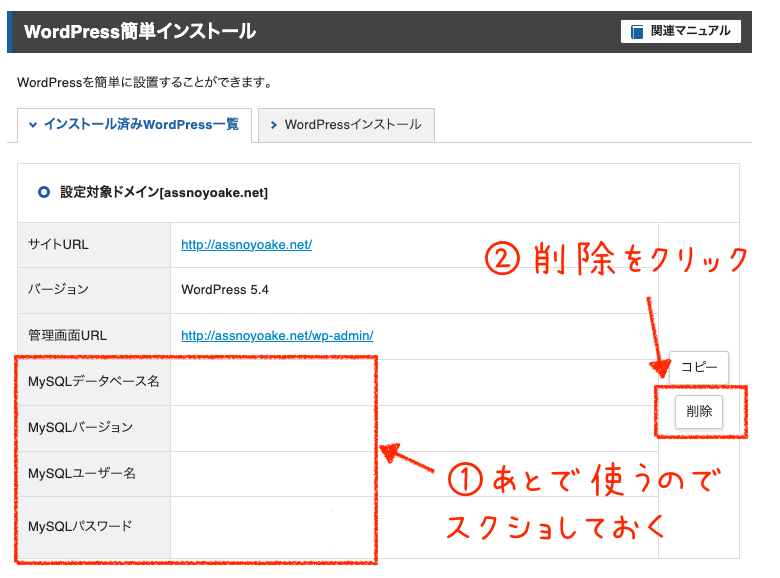Viewport: 780px width, 578px height.
Task: Click the book icon beside 関連マニュアル
Action: pos(637,32)
